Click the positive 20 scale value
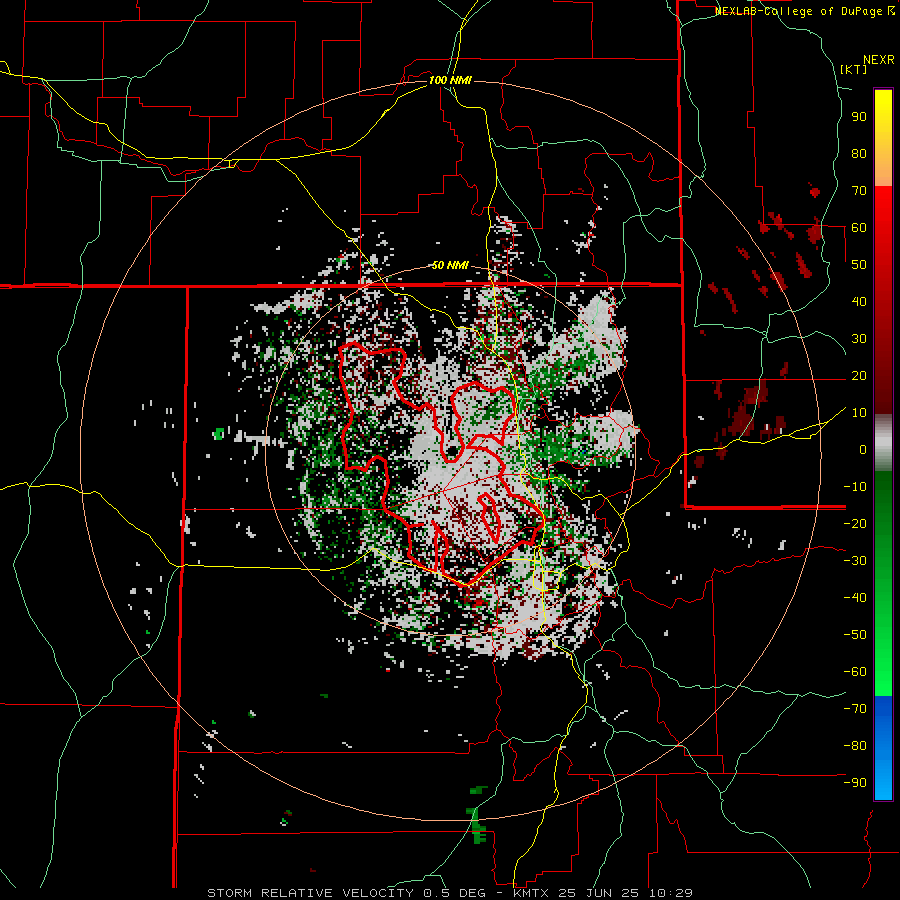 pos(859,375)
